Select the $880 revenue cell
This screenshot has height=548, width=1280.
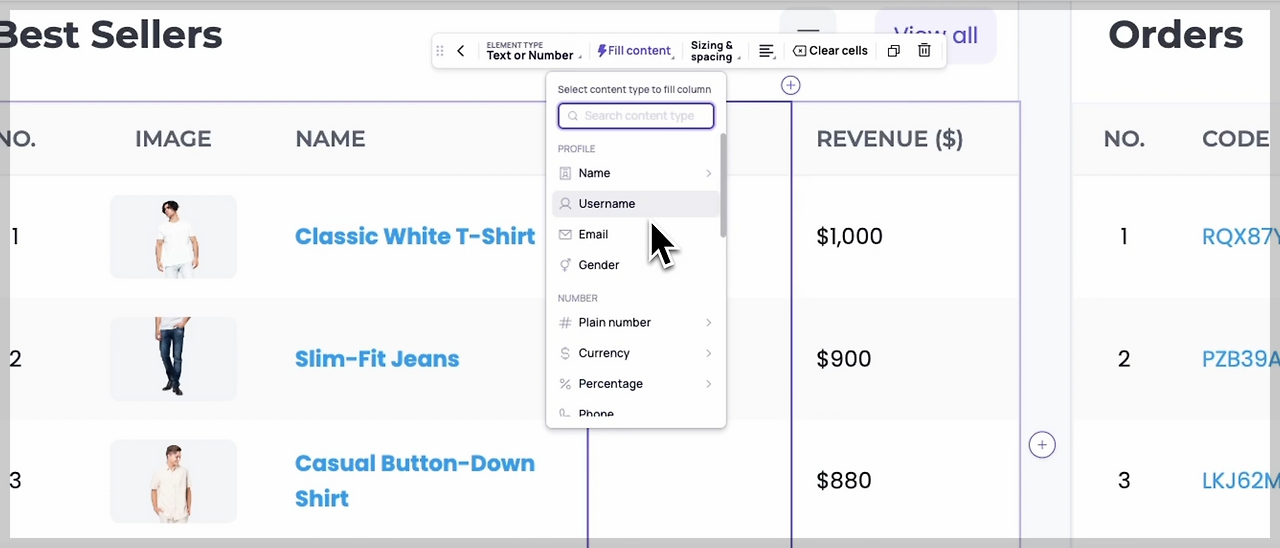[x=844, y=481]
